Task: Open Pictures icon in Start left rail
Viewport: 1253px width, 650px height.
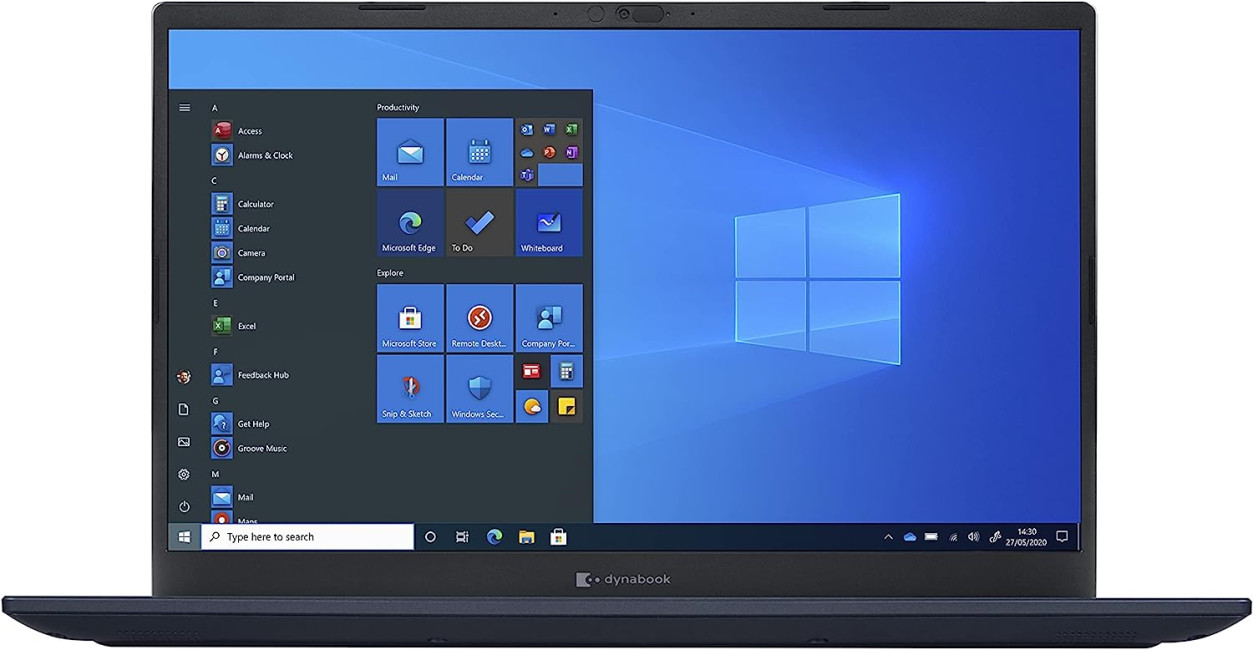Action: coord(184,442)
